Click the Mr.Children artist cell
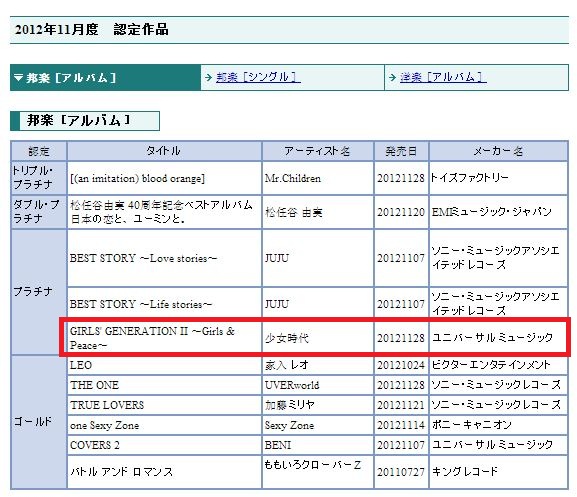Image resolution: width=577 pixels, height=497 pixels. pos(318,178)
